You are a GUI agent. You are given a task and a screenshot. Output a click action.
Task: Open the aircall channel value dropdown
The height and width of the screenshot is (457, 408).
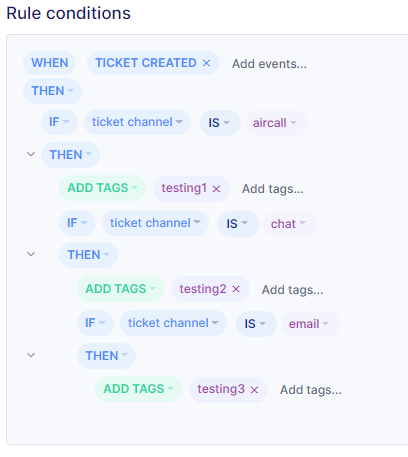(x=276, y=123)
